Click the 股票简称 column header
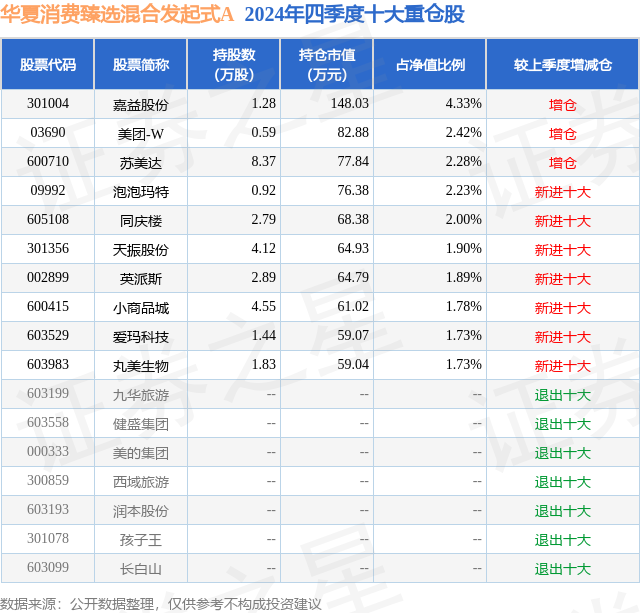 coord(141,65)
